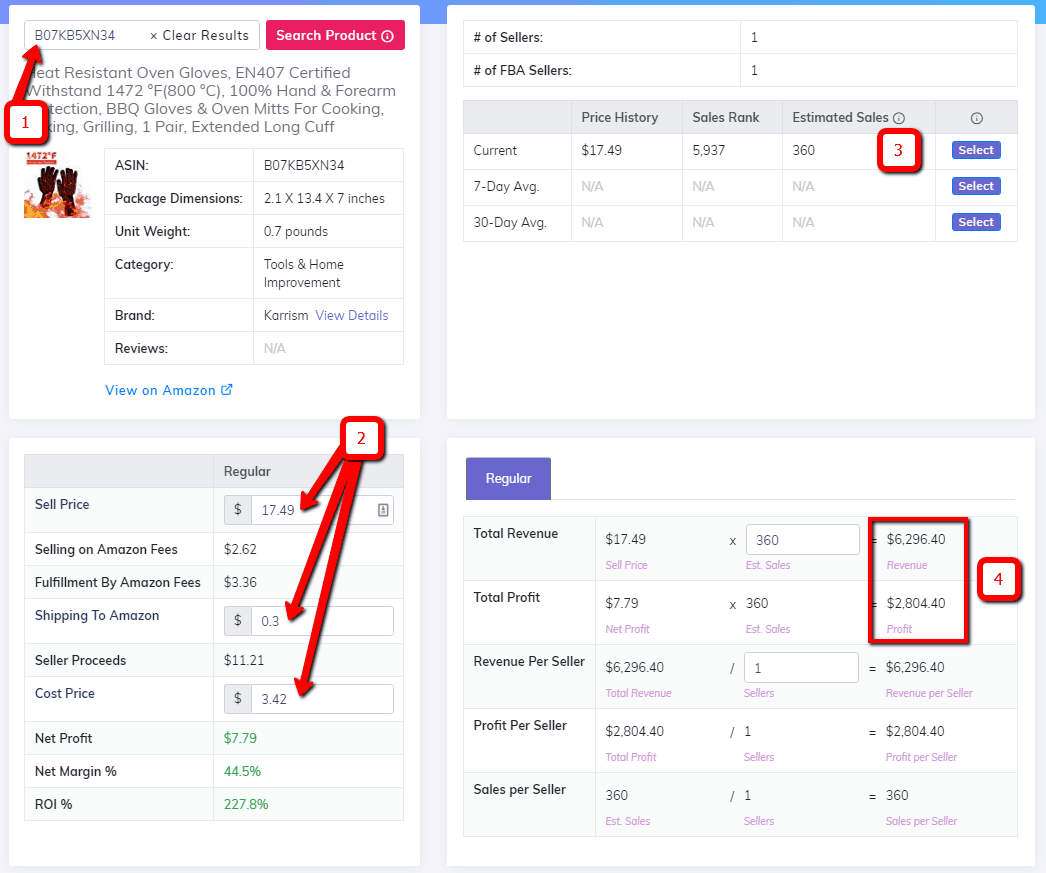The height and width of the screenshot is (873, 1046).
Task: Edit the Est. Sales 360 field in Total Revenue
Action: tap(802, 539)
